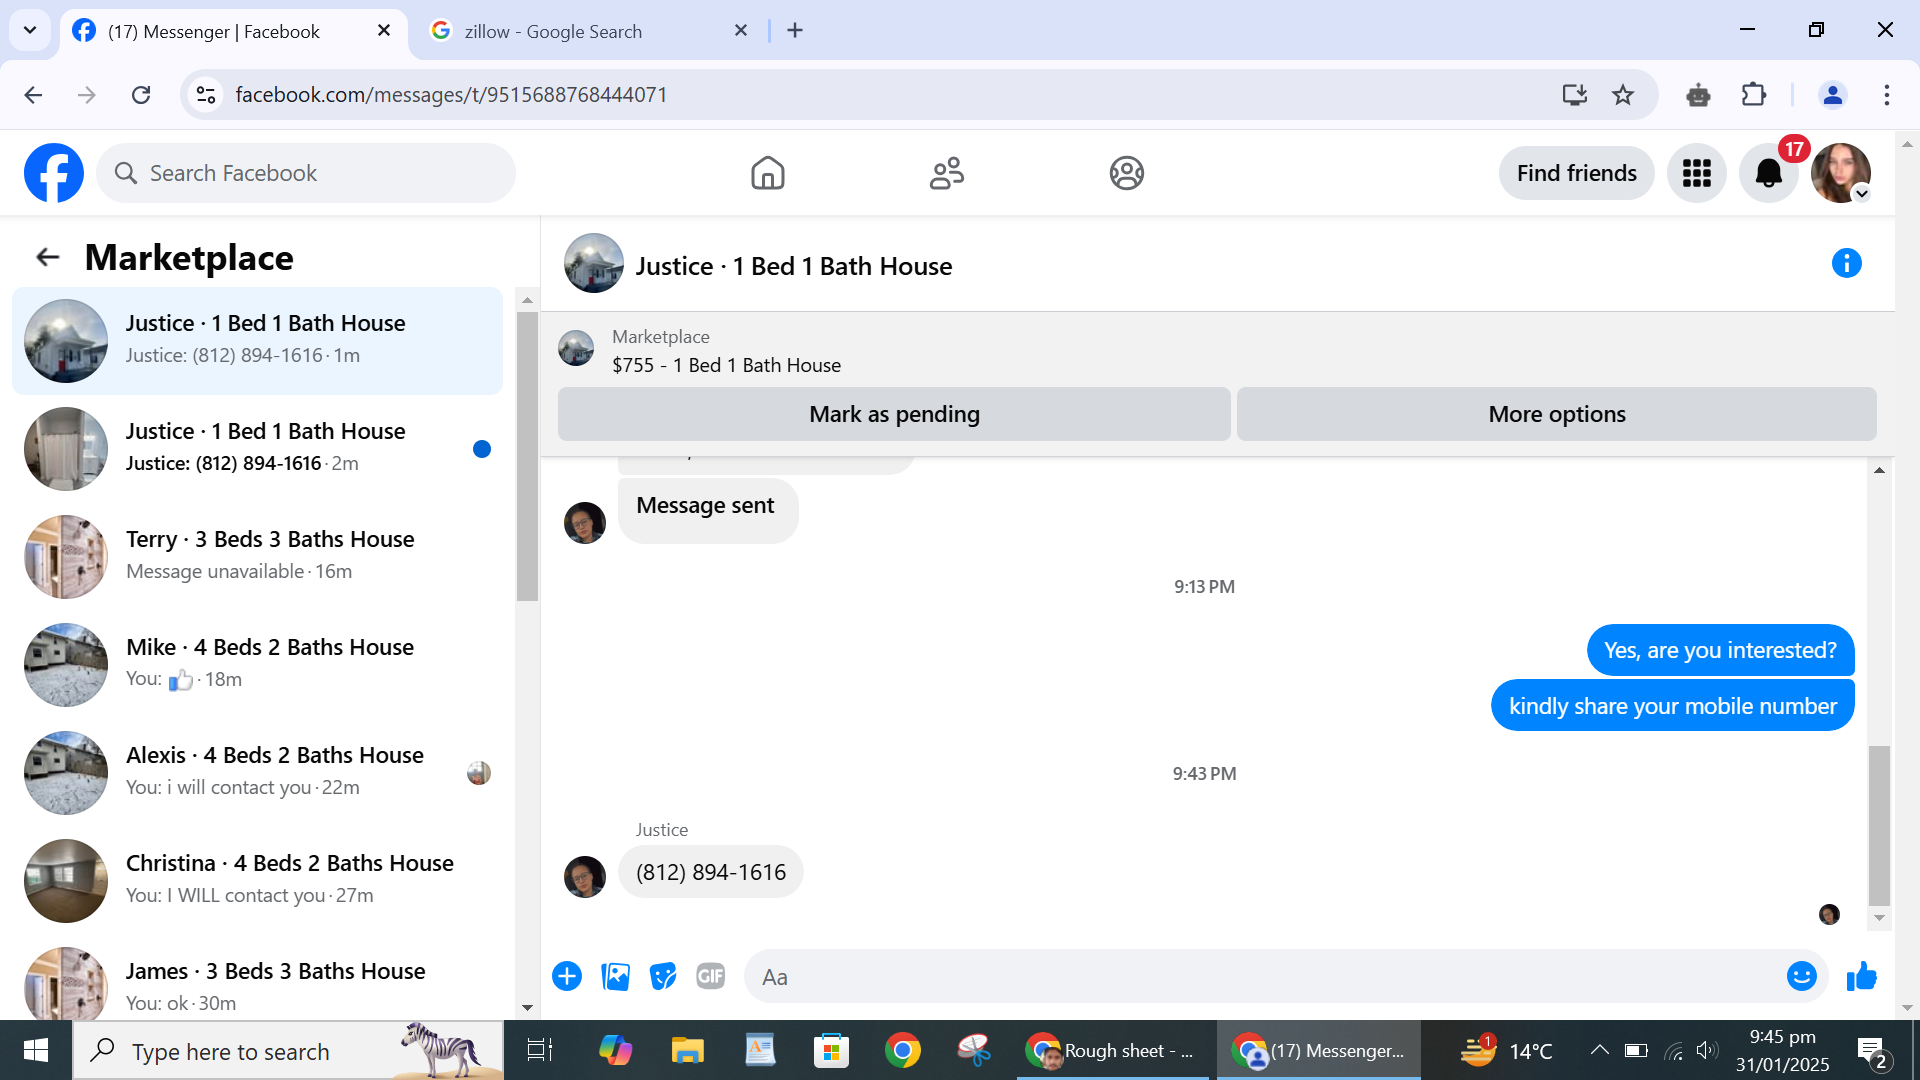This screenshot has height=1080, width=1920.
Task: Click listing thumbnail in Marketplace banner
Action: [x=576, y=349]
